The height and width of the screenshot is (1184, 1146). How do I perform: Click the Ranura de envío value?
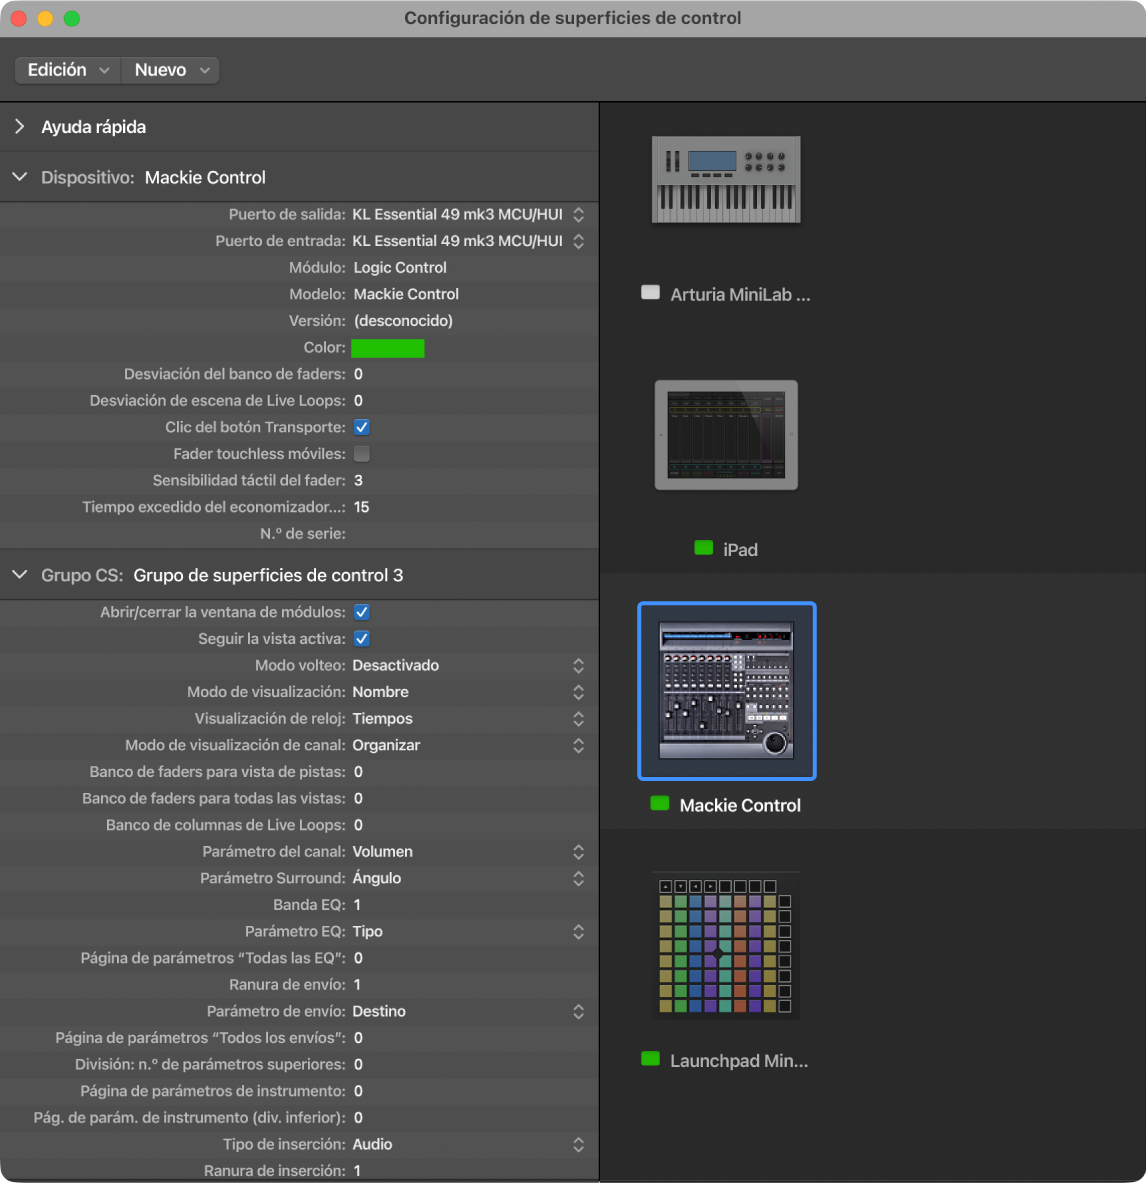[358, 985]
